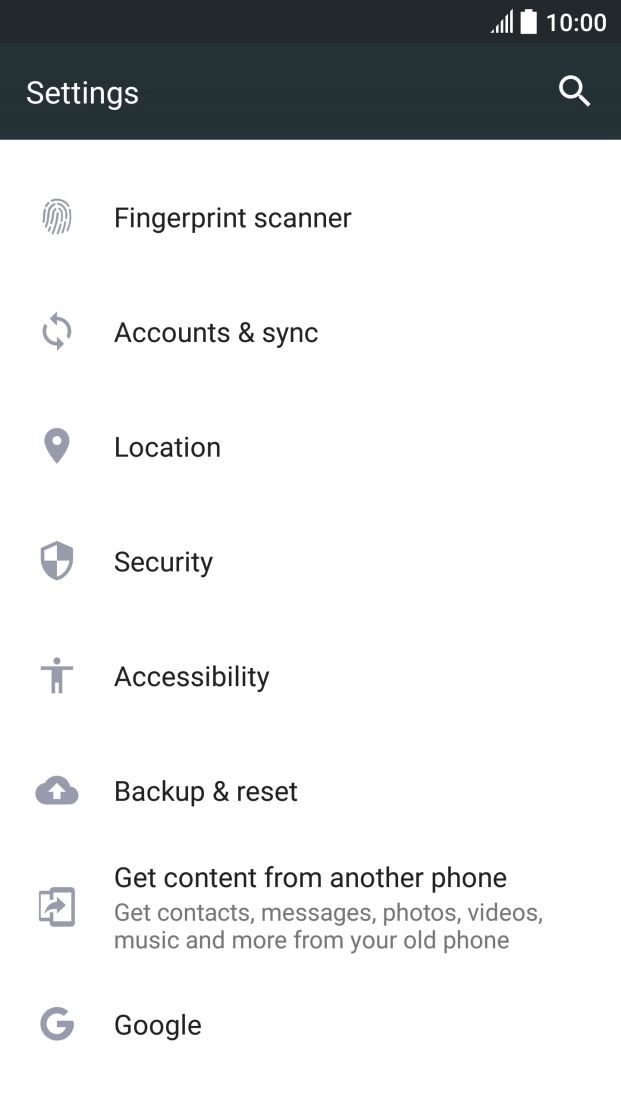Tap the battery icon in status bar
The width and height of the screenshot is (621, 1104).
528,22
